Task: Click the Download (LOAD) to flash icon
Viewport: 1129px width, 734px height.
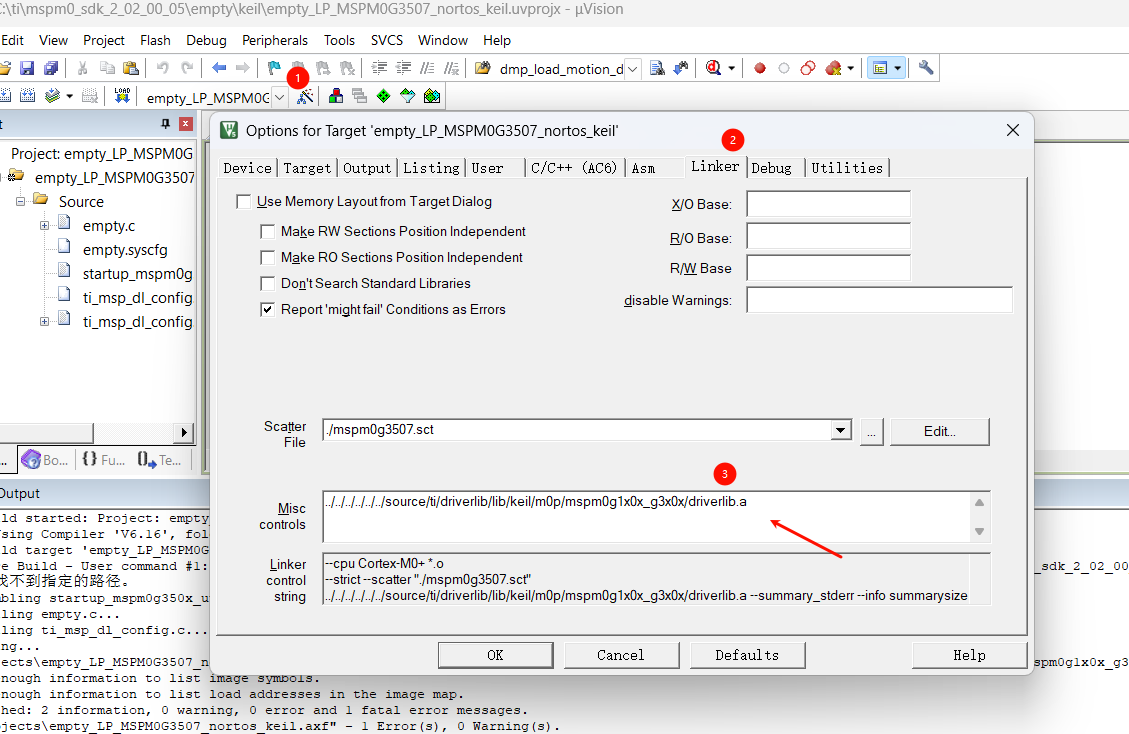Action: click(122, 96)
